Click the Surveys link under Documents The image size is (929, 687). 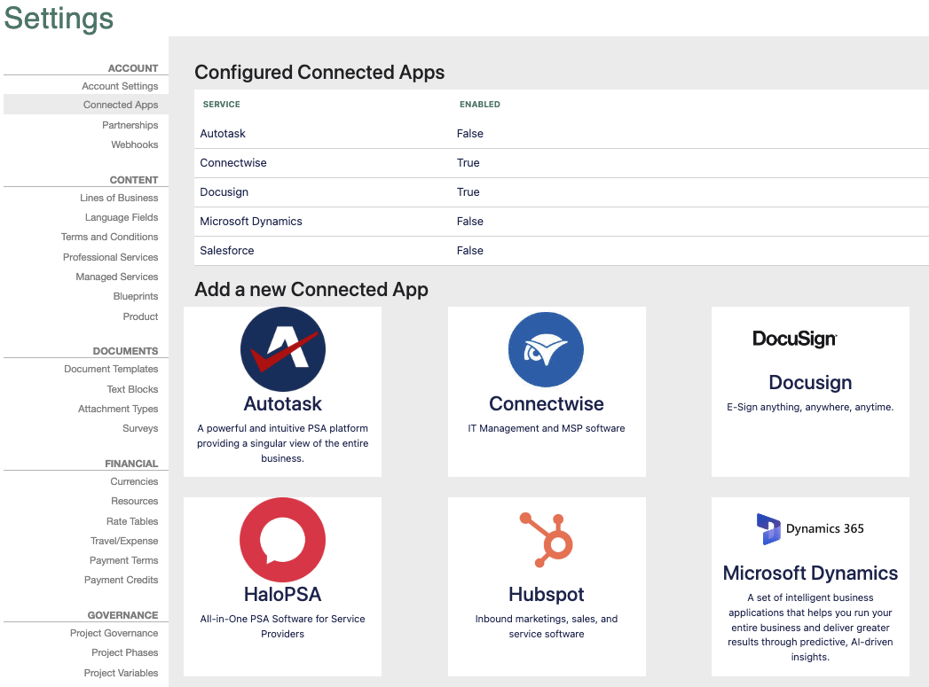click(141, 428)
